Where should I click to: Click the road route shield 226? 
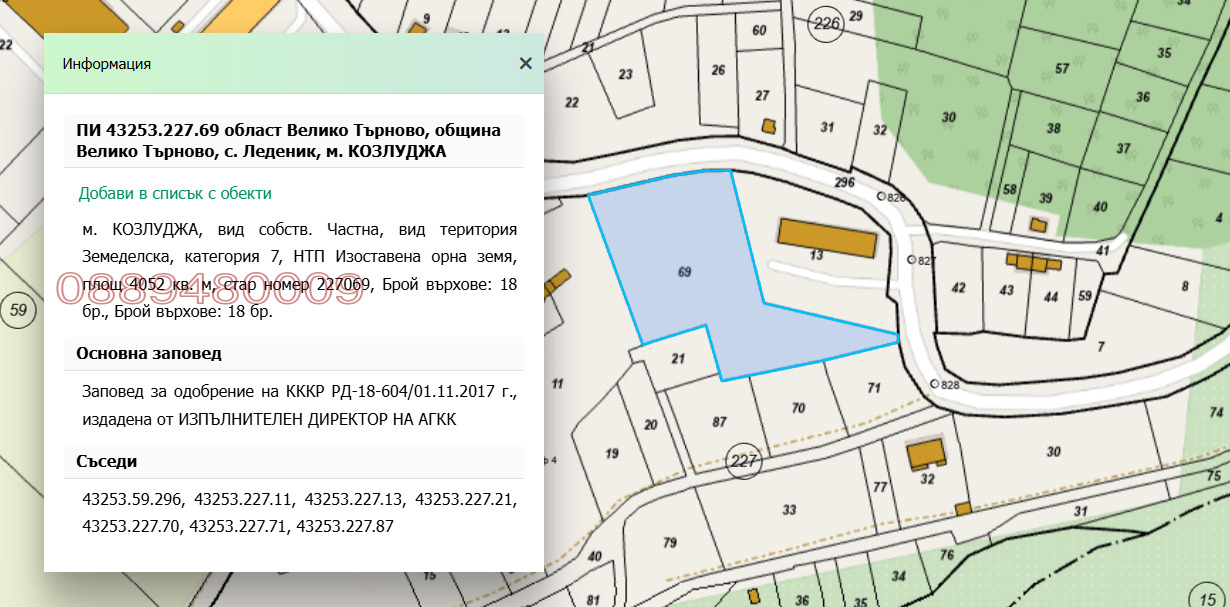[x=826, y=21]
